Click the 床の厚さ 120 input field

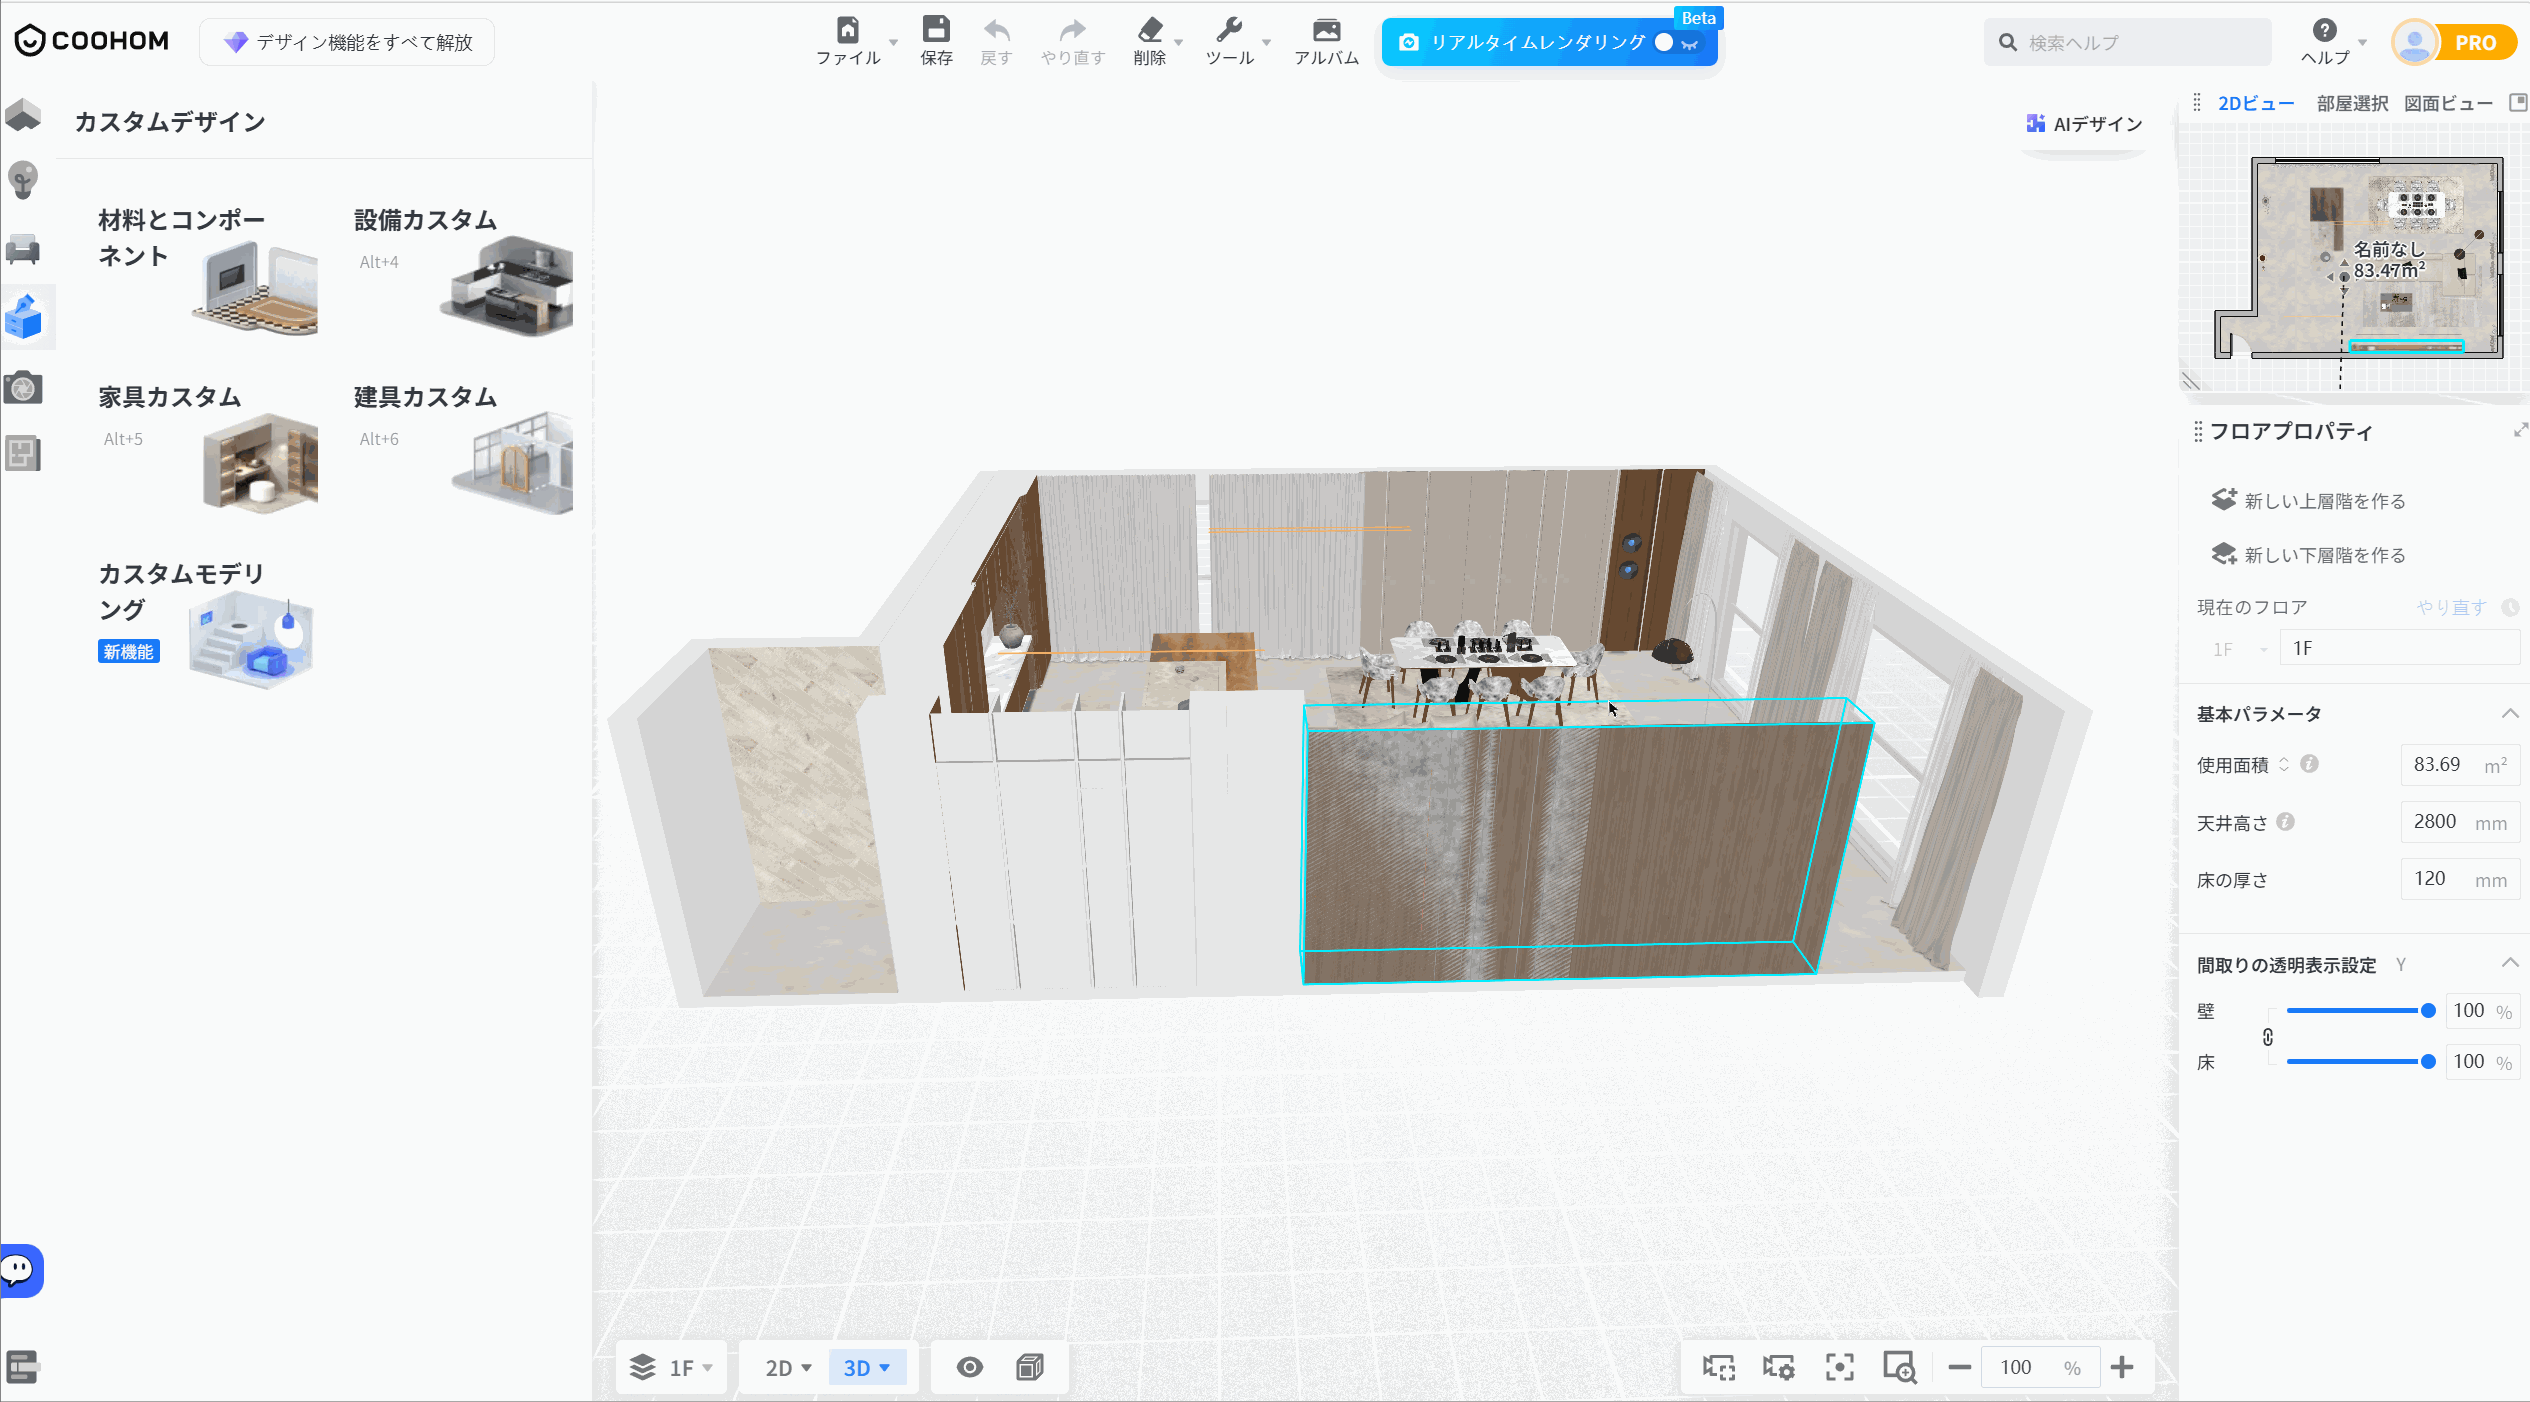2459,879
